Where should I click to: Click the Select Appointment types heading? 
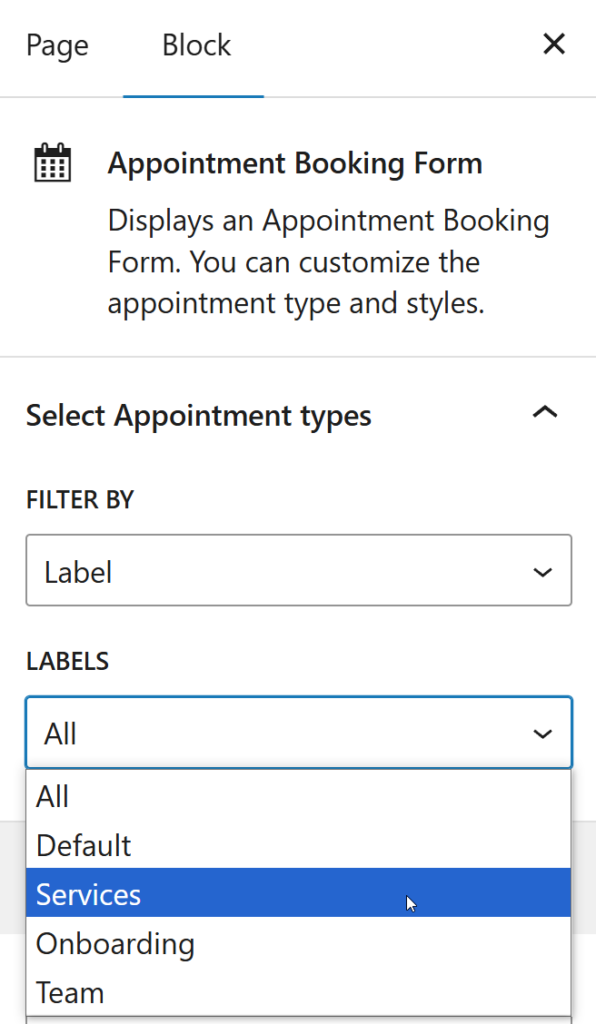click(198, 415)
